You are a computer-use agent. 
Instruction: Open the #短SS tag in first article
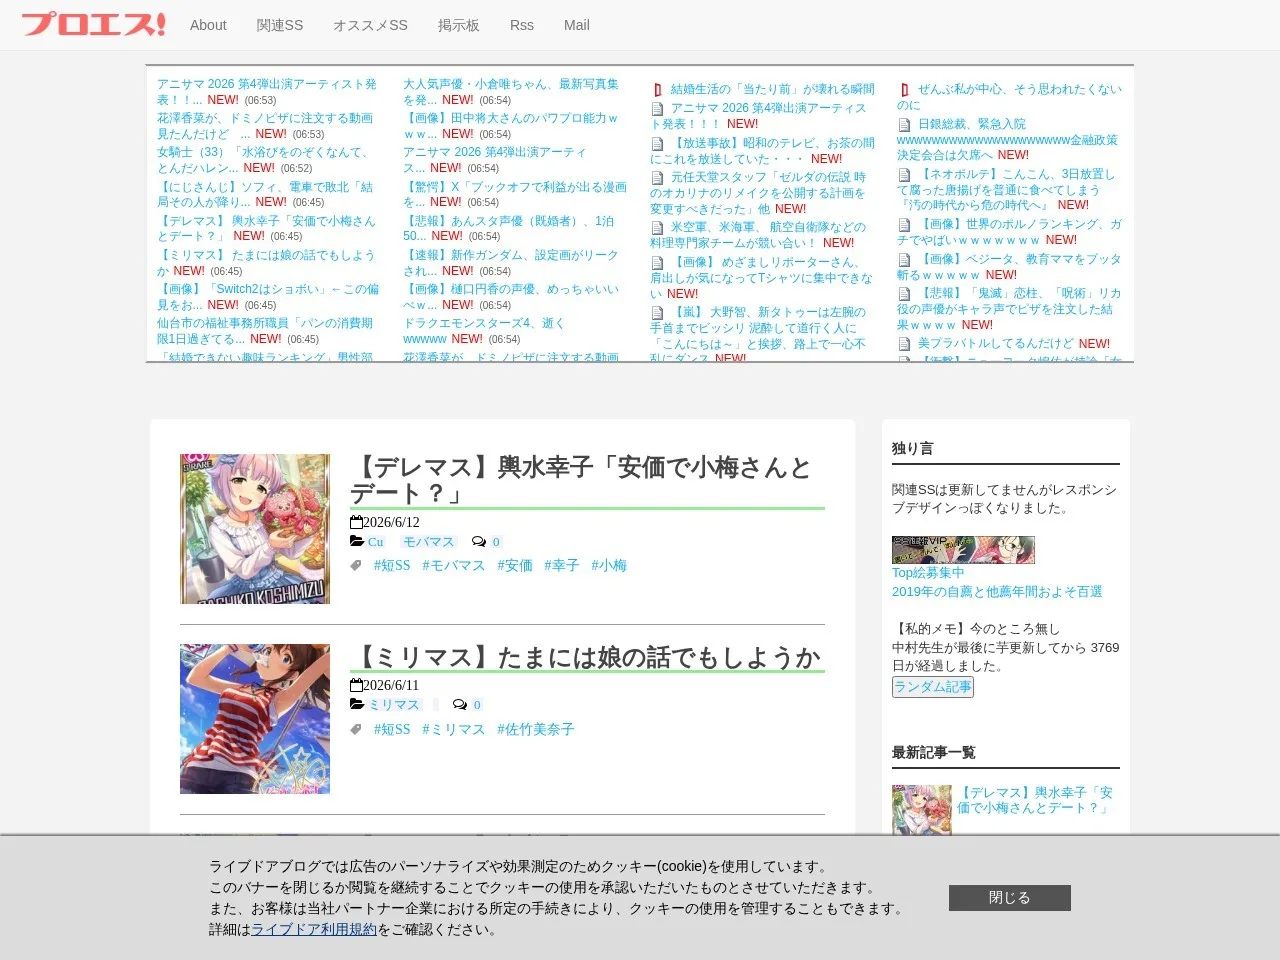[392, 566]
